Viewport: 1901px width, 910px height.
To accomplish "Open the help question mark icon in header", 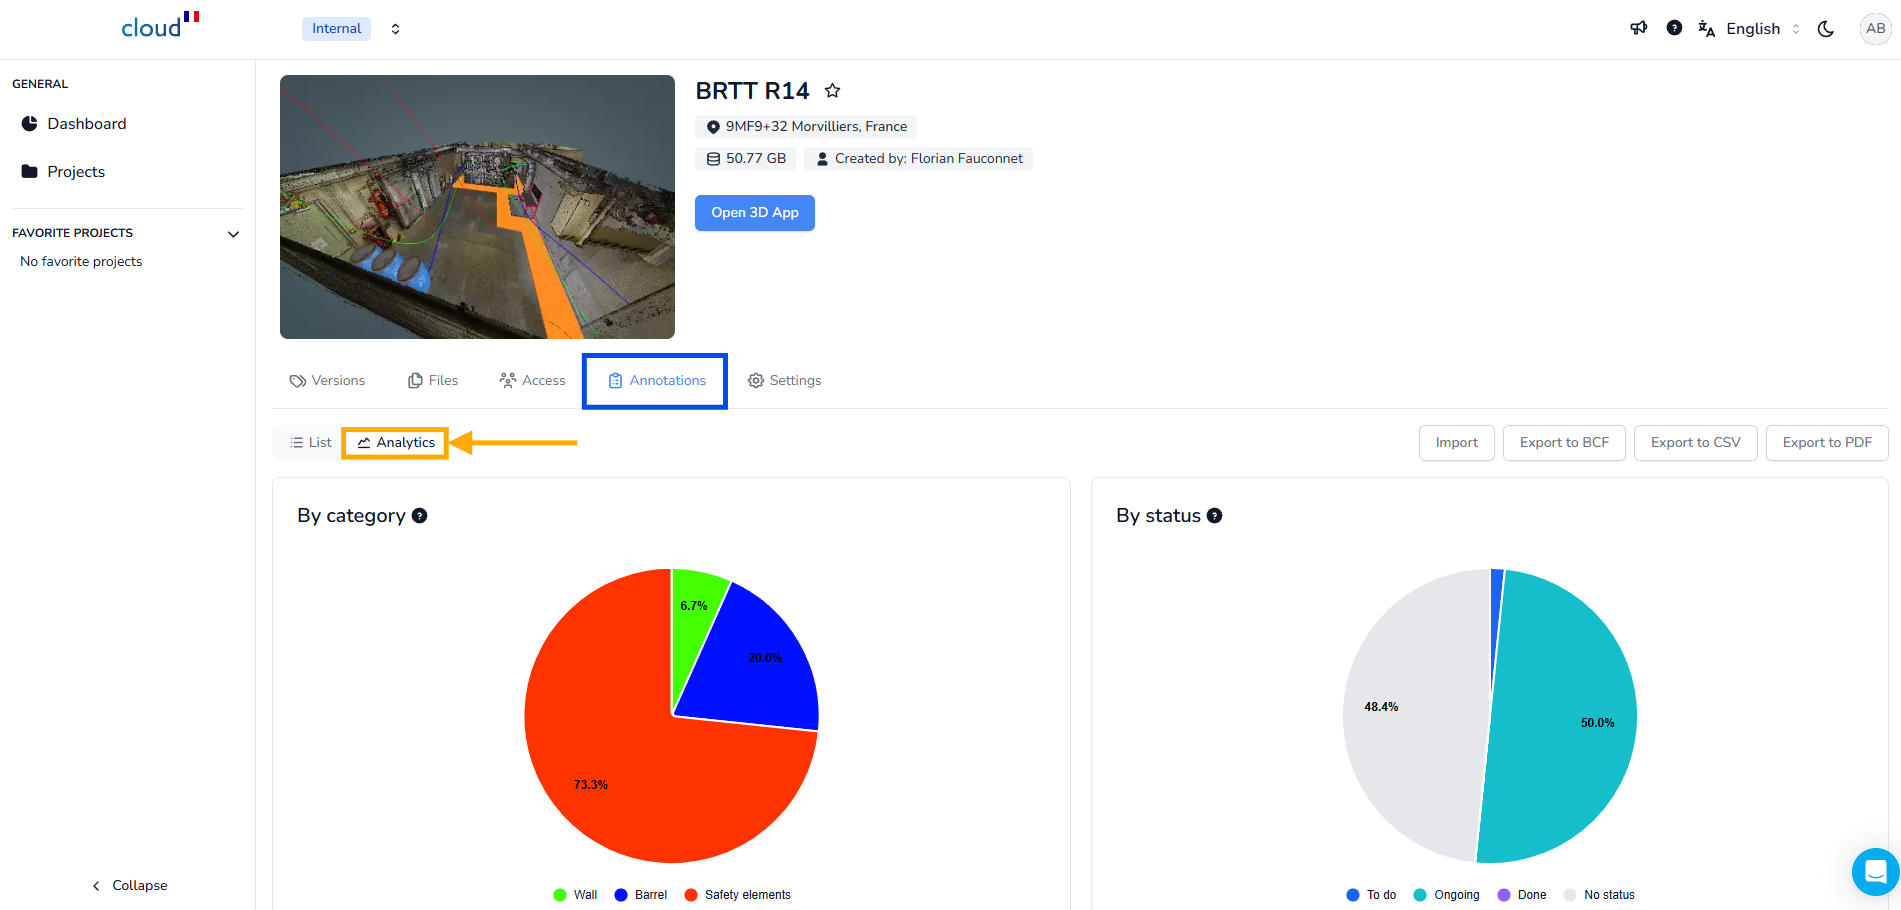I will tap(1674, 28).
